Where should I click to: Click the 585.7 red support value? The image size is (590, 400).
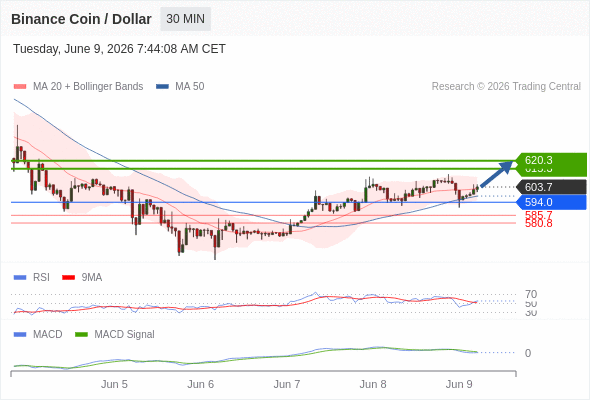539,215
